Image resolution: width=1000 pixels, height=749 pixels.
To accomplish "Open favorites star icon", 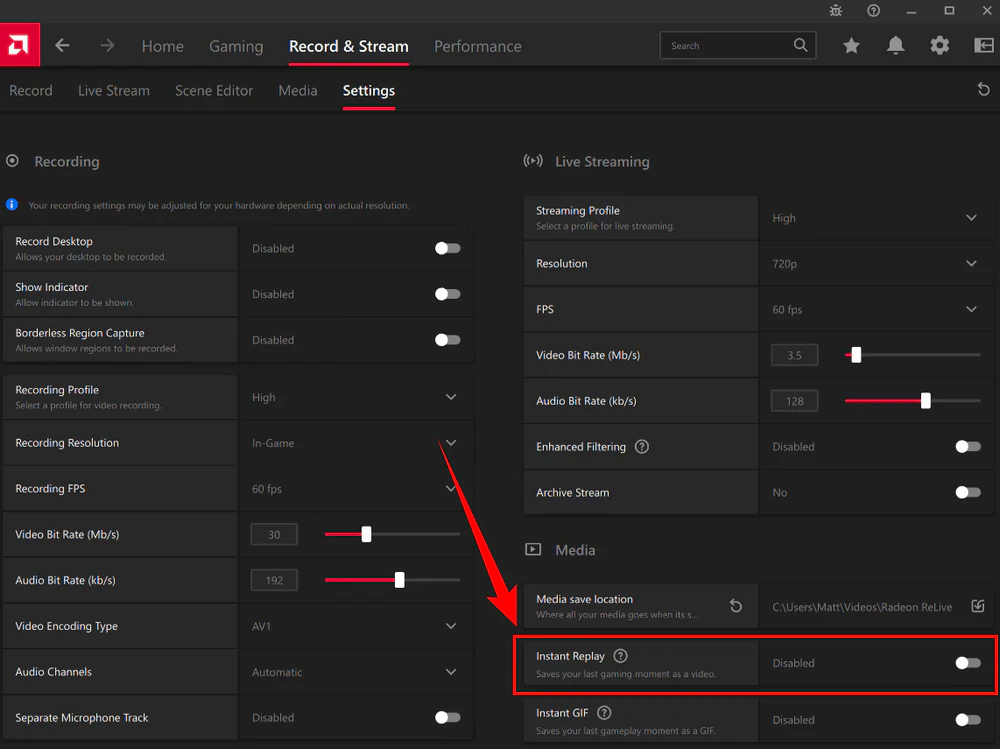I will [851, 45].
